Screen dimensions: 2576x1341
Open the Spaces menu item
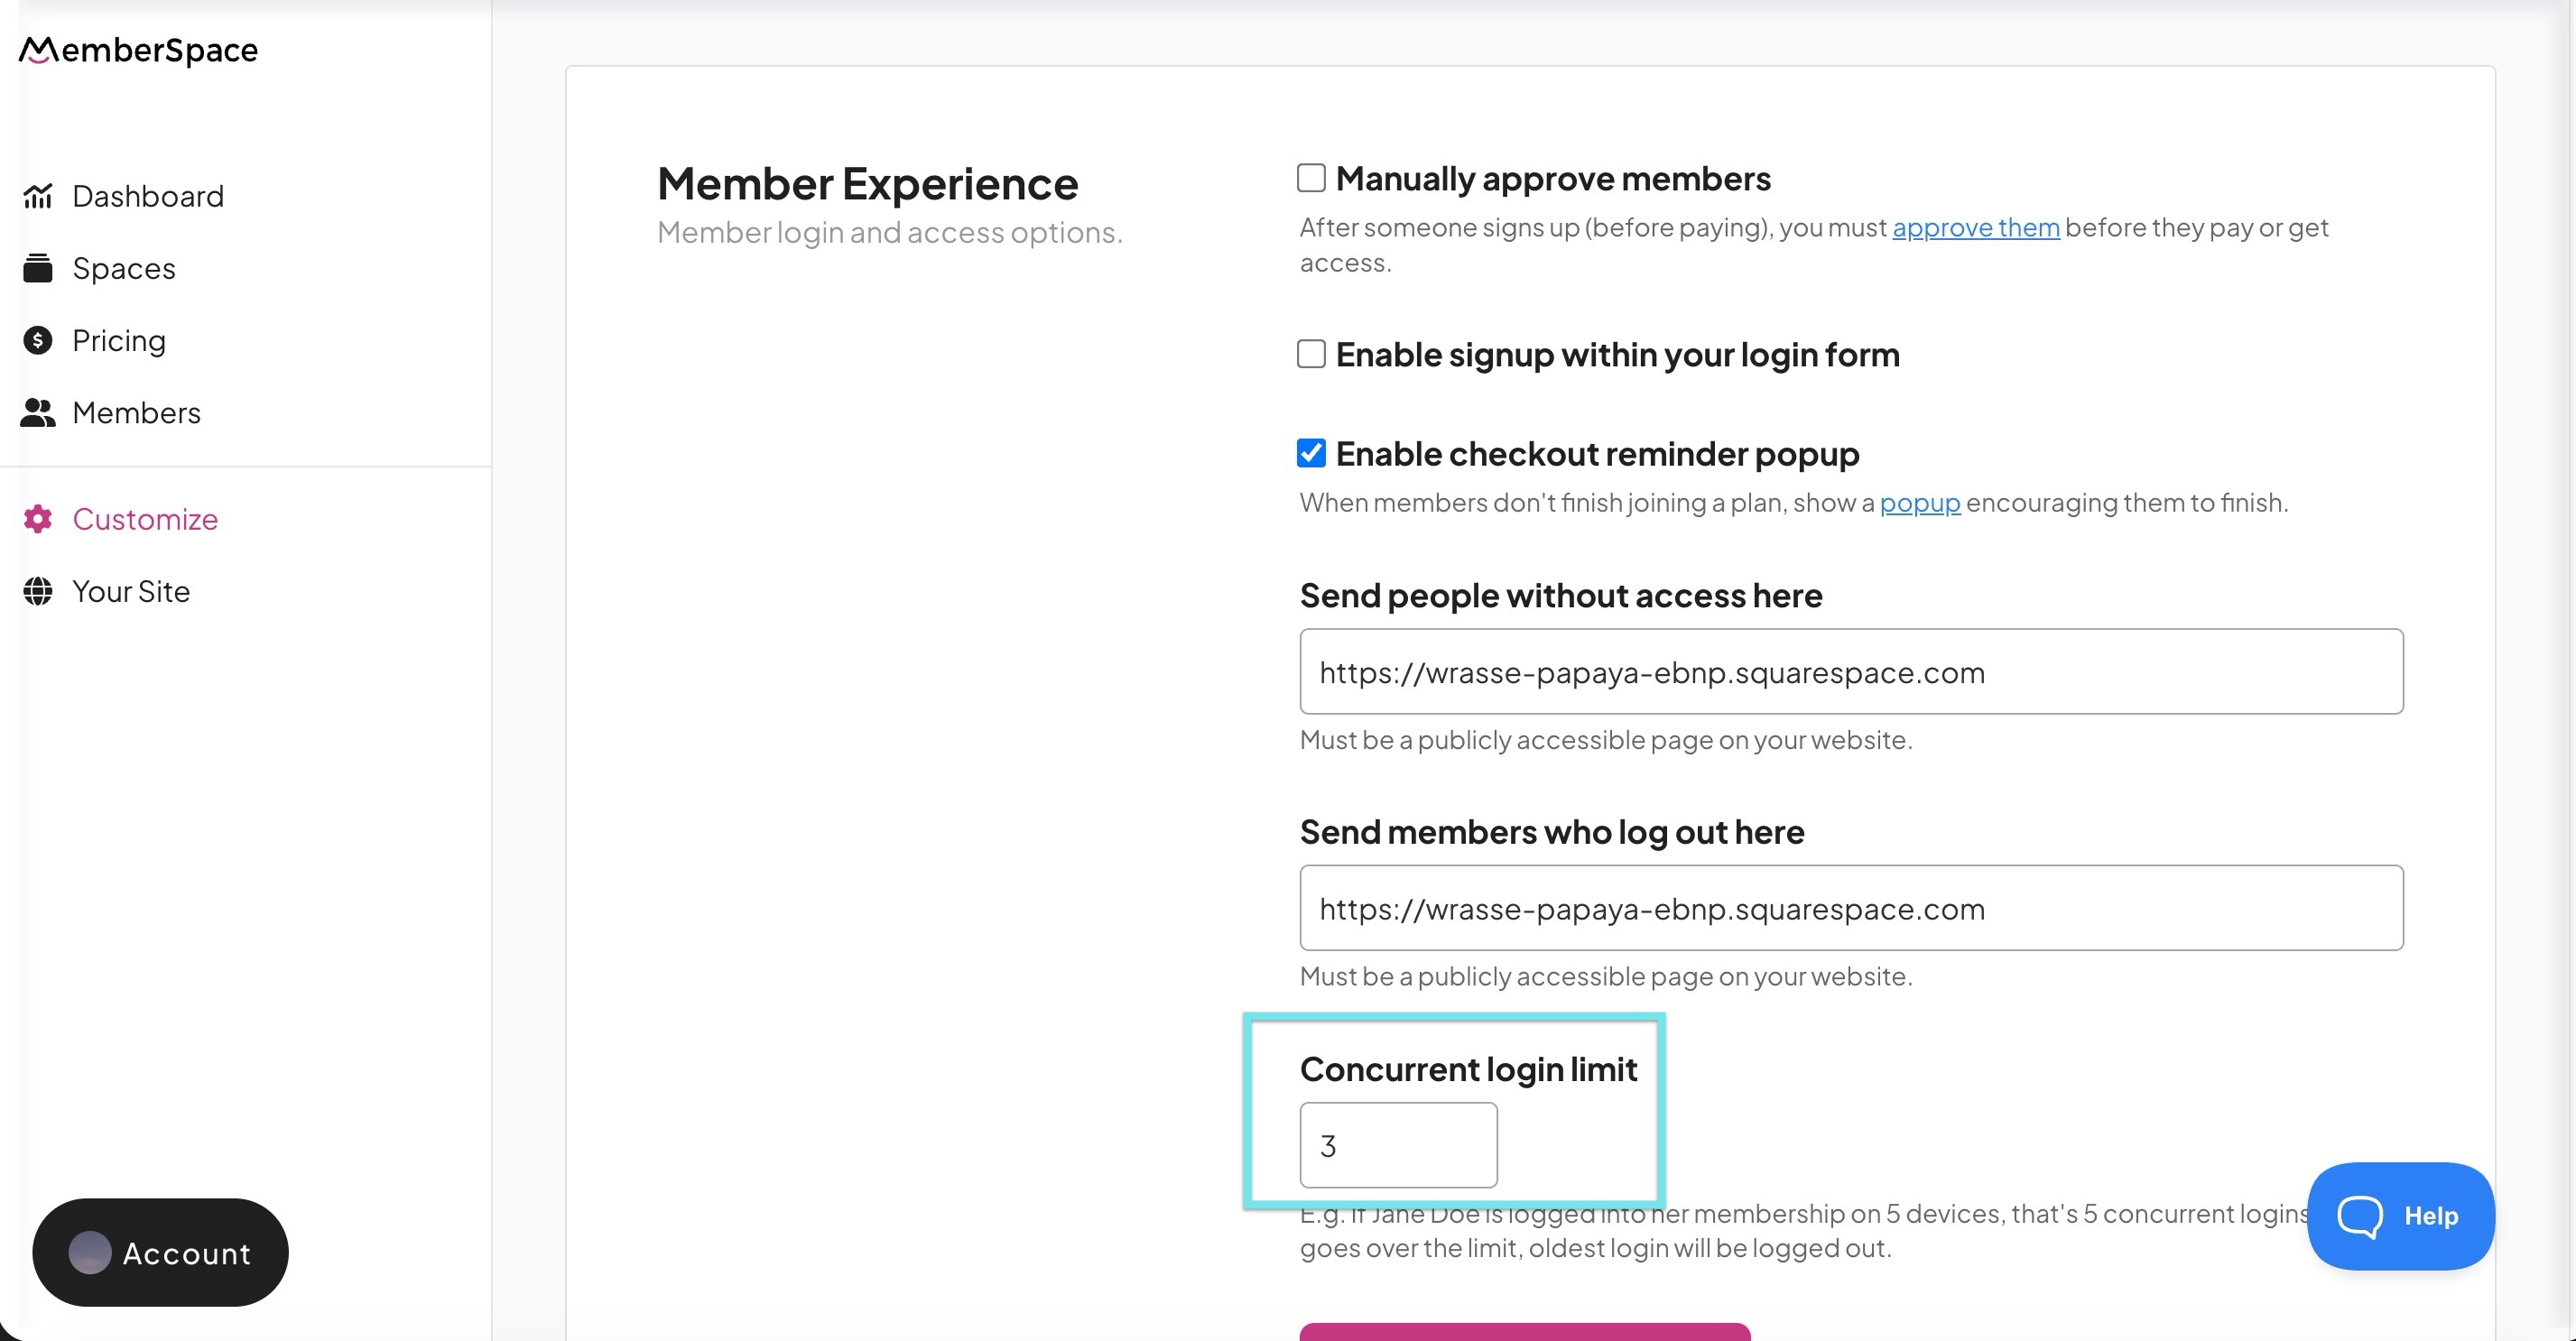(124, 268)
